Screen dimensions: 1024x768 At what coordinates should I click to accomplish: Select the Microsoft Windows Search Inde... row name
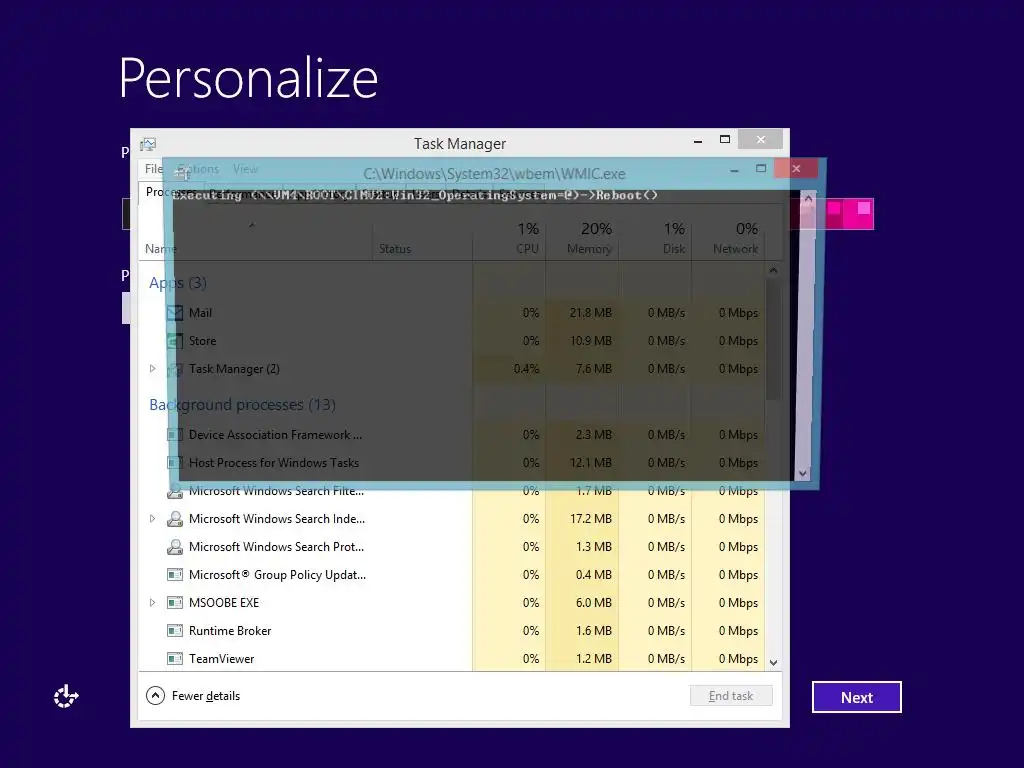(x=277, y=519)
